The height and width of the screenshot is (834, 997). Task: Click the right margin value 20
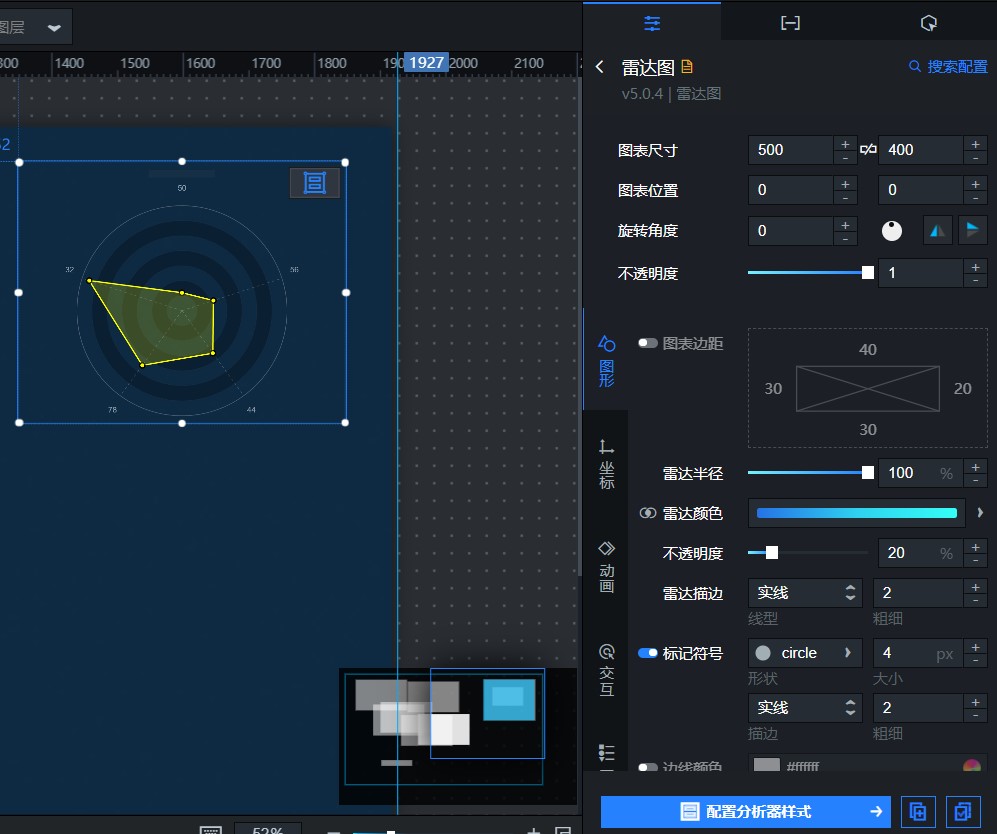pos(962,388)
